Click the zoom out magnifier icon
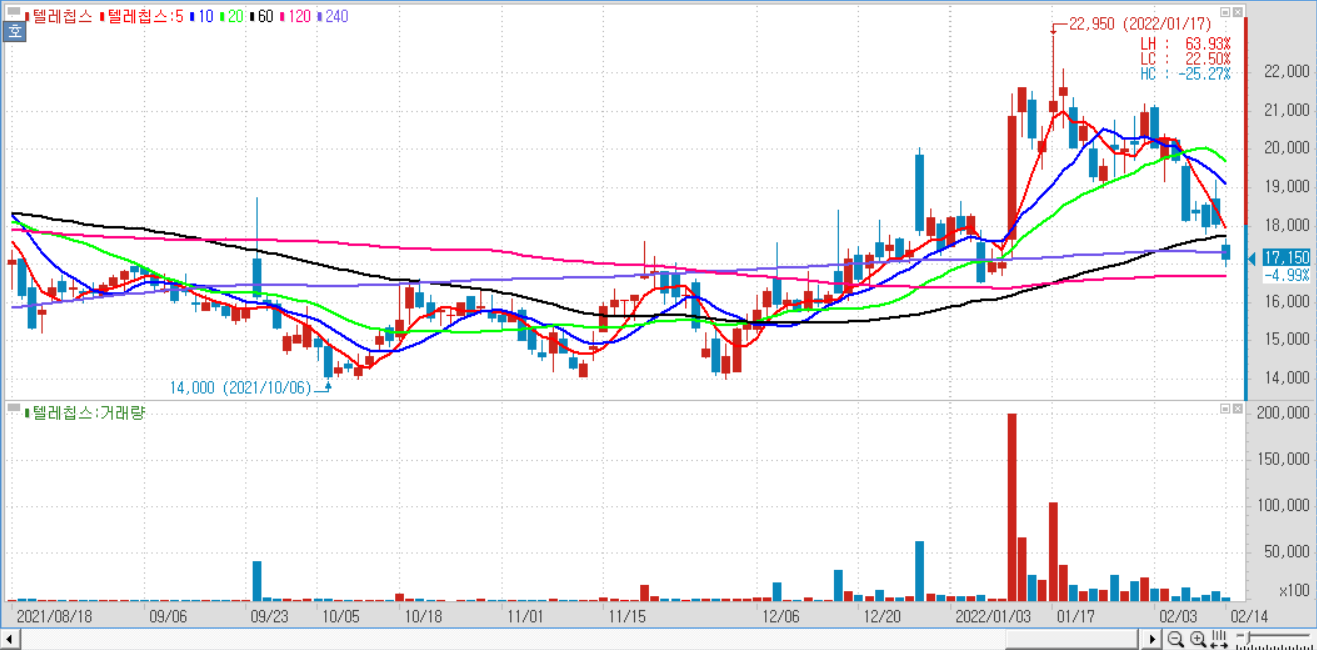Screen dimensions: 1317x650 pyautogui.click(x=1176, y=638)
